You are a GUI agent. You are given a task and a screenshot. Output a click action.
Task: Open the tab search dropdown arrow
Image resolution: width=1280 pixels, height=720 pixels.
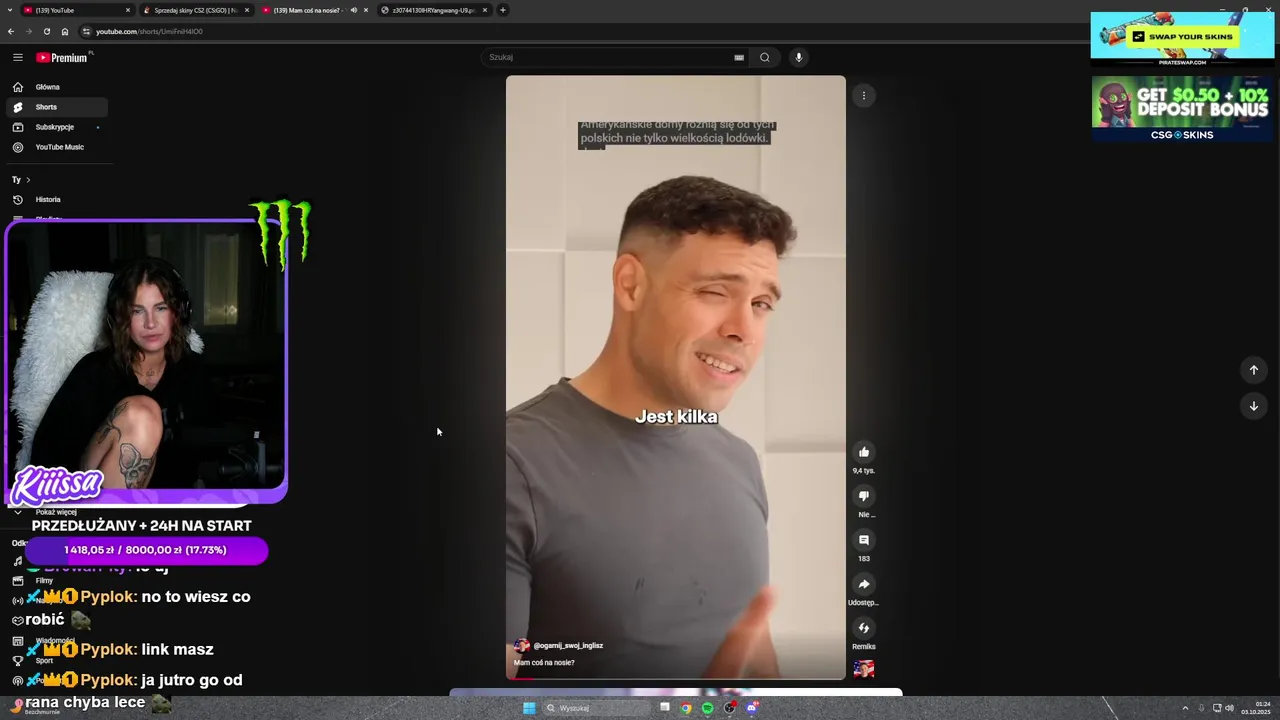[9, 10]
